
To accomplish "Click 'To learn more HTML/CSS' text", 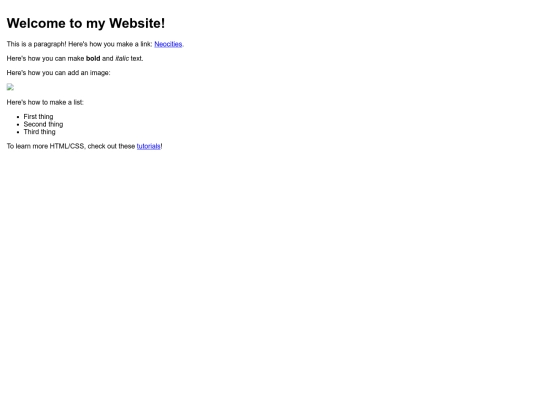I will [x=45, y=146].
